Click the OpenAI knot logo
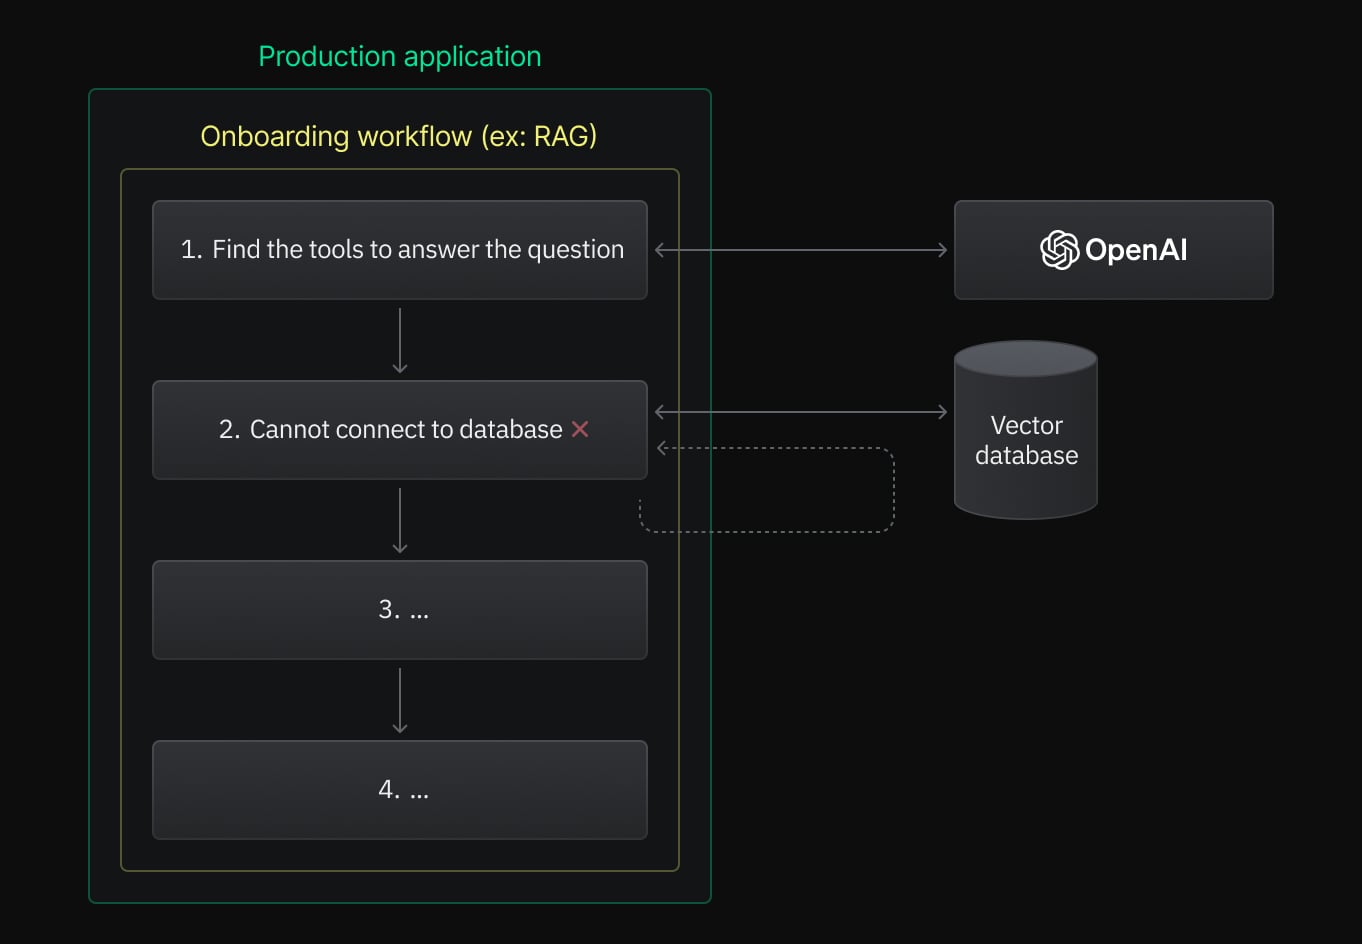 tap(1059, 250)
